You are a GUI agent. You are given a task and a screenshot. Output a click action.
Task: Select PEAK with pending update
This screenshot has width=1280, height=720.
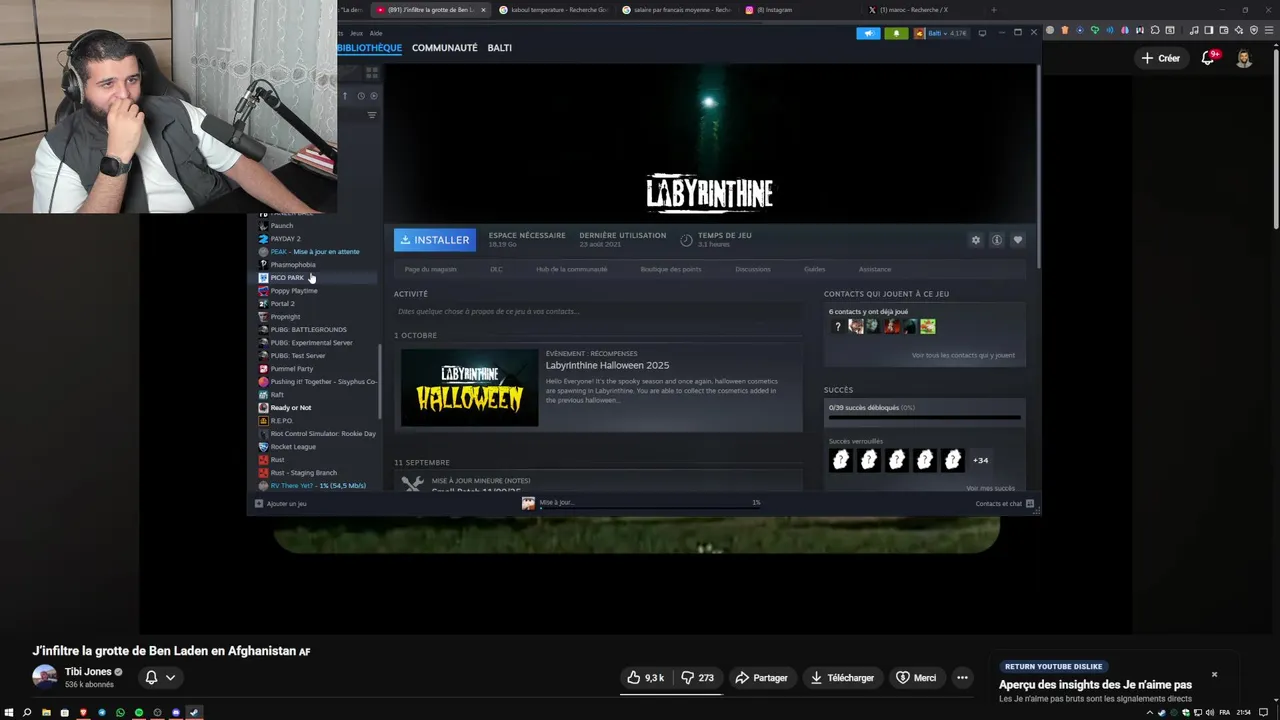[316, 252]
